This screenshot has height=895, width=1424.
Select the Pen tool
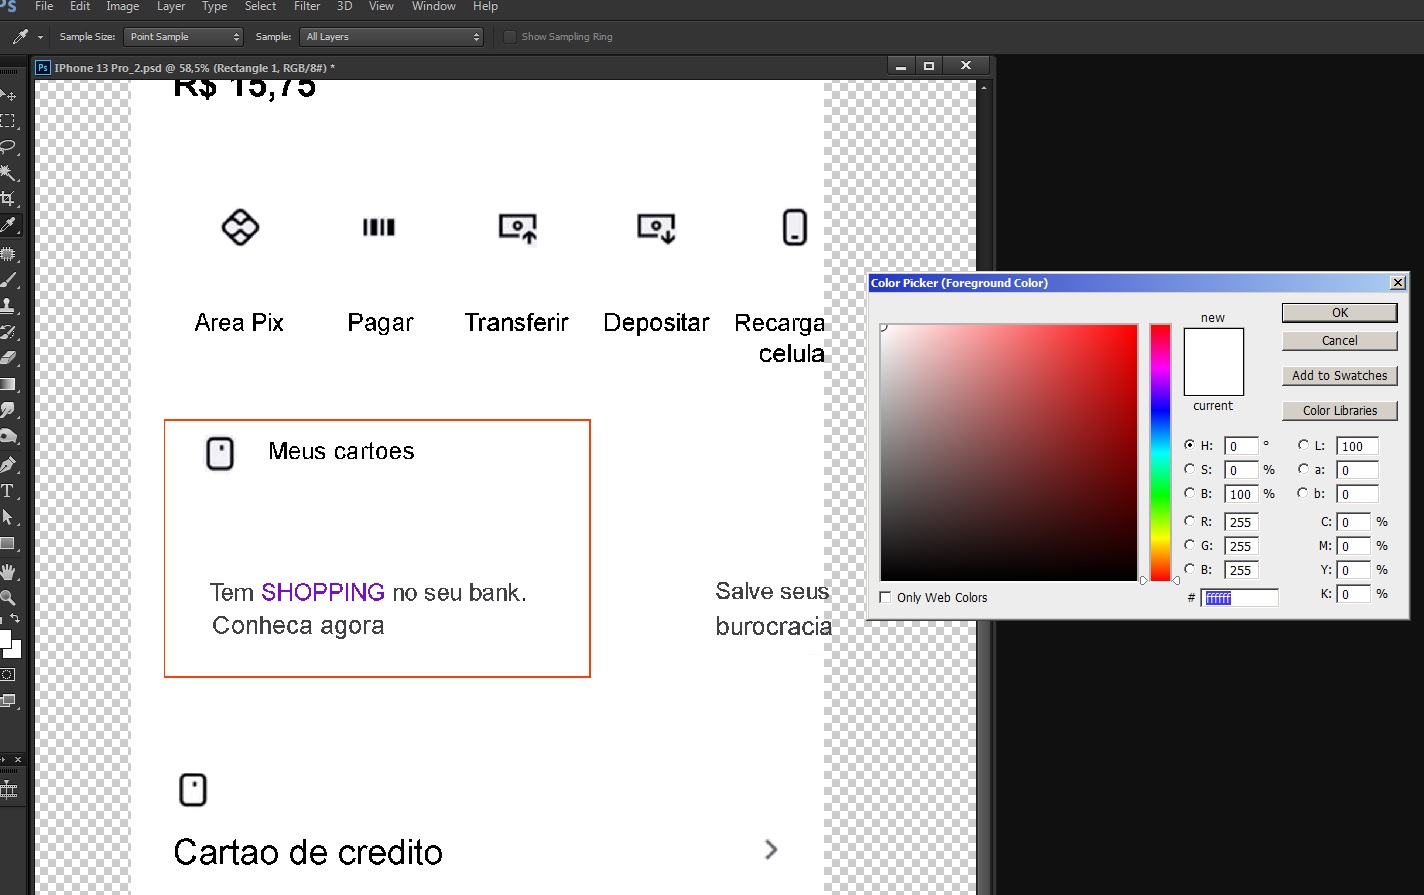pos(8,465)
